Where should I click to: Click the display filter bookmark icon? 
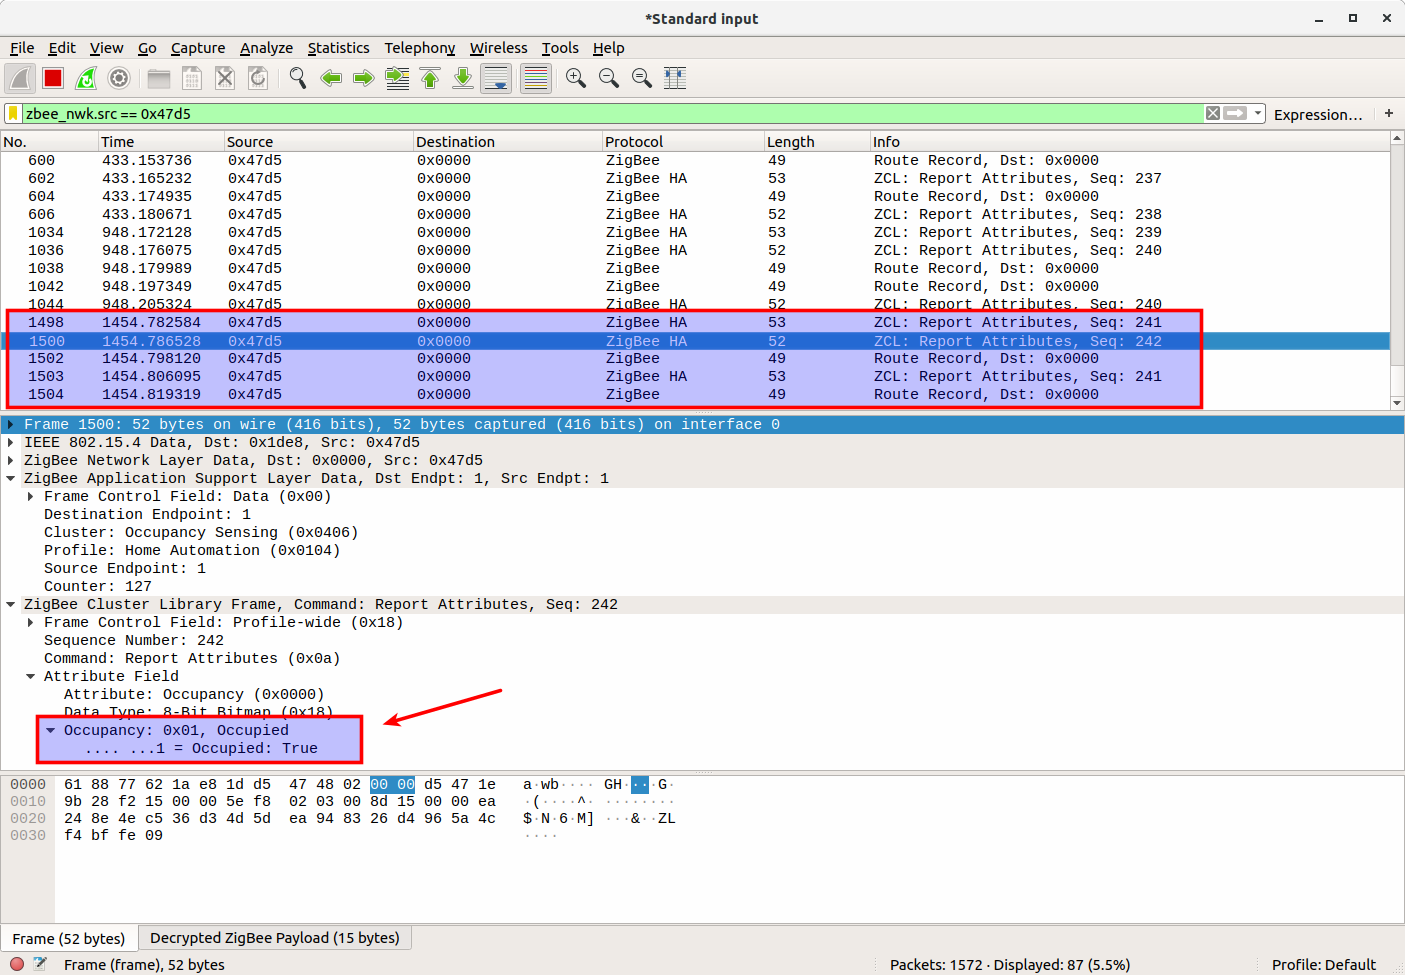coord(14,114)
